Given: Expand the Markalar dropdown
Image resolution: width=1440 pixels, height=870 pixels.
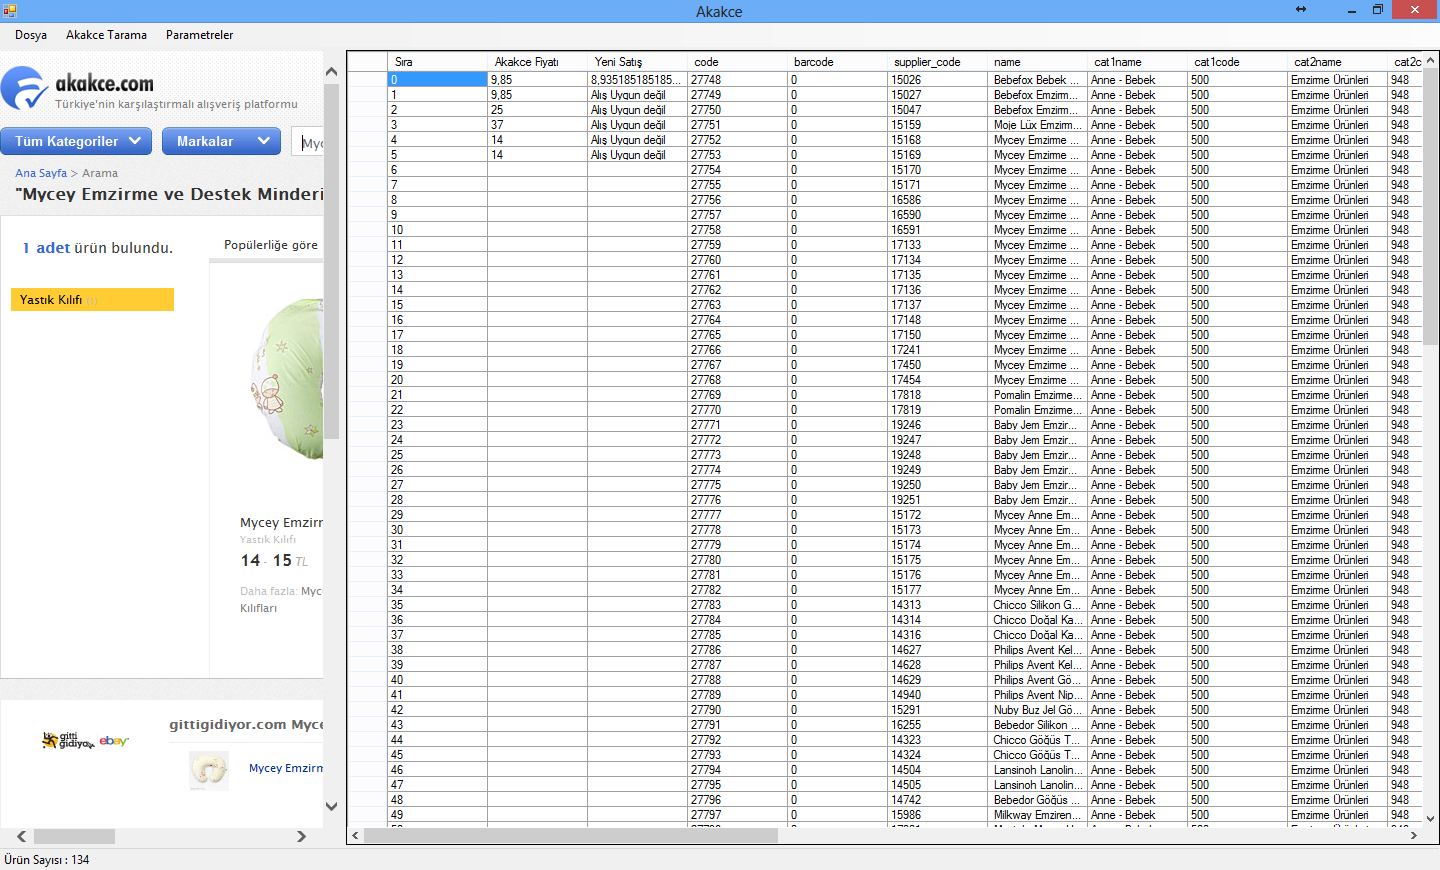Looking at the screenshot, I should [x=221, y=141].
